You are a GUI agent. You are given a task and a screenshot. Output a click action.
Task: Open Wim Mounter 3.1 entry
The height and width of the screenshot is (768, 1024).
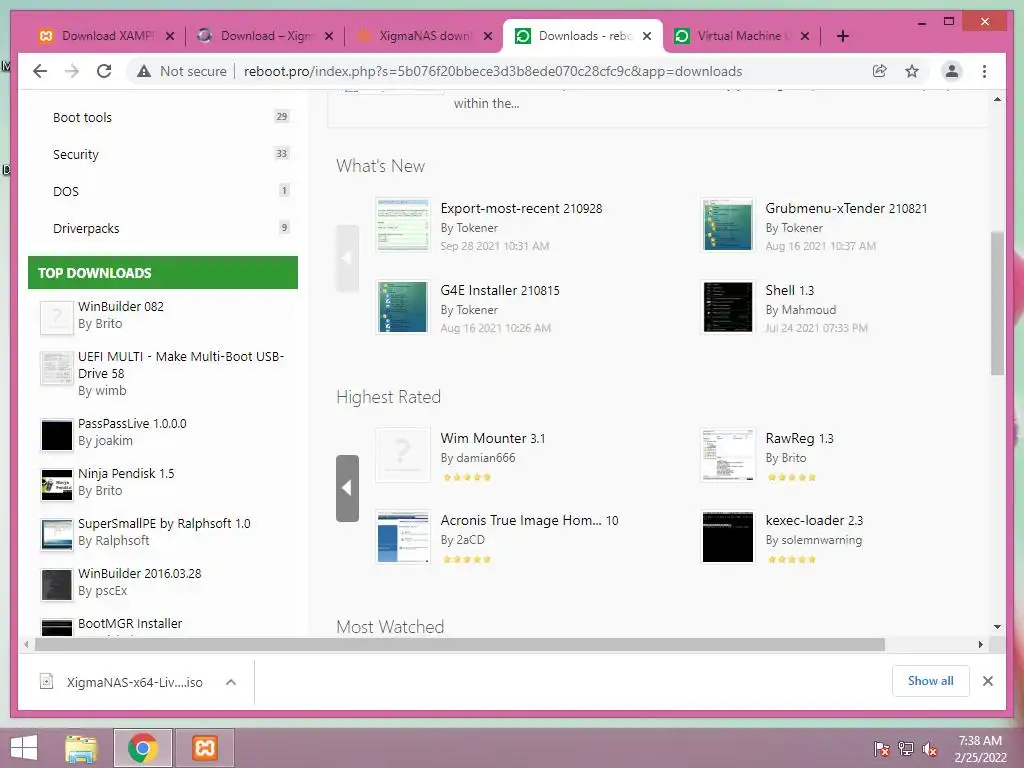[492, 438]
